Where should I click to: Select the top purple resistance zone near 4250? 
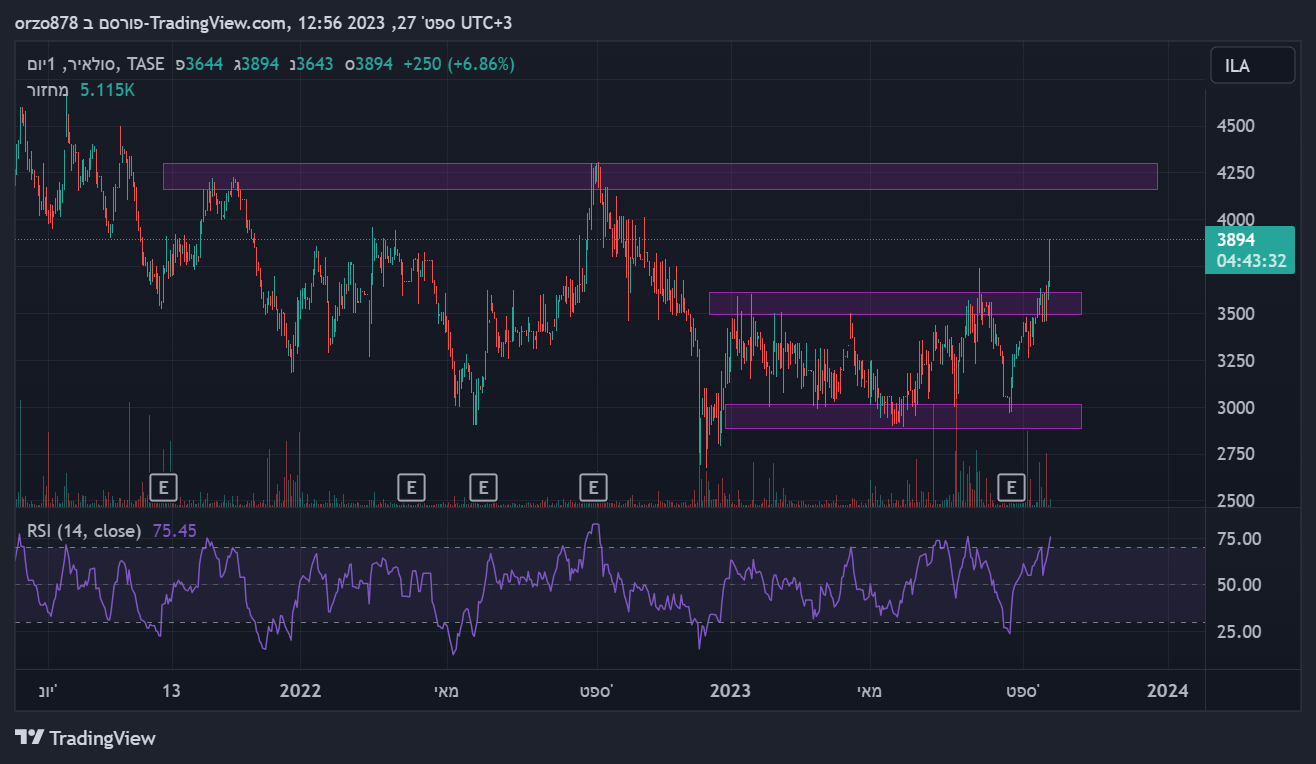coord(660,176)
